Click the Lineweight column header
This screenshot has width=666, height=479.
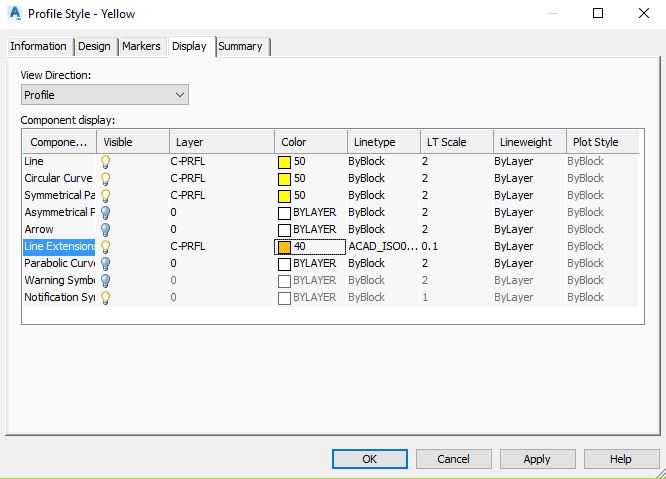[530, 142]
